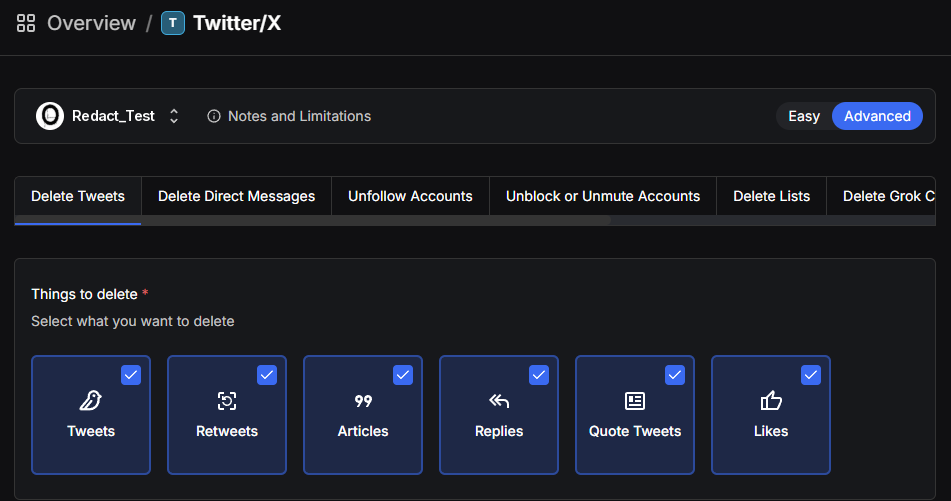Viewport: 951px width, 501px height.
Task: Switch to Easy mode
Action: (804, 116)
